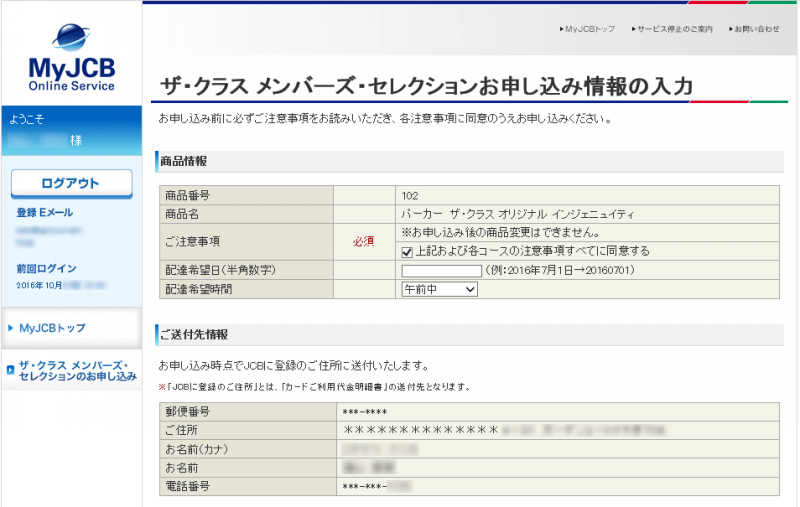Open the お問い合わせ header link
Viewport: 800px width, 507px height.
[x=754, y=29]
